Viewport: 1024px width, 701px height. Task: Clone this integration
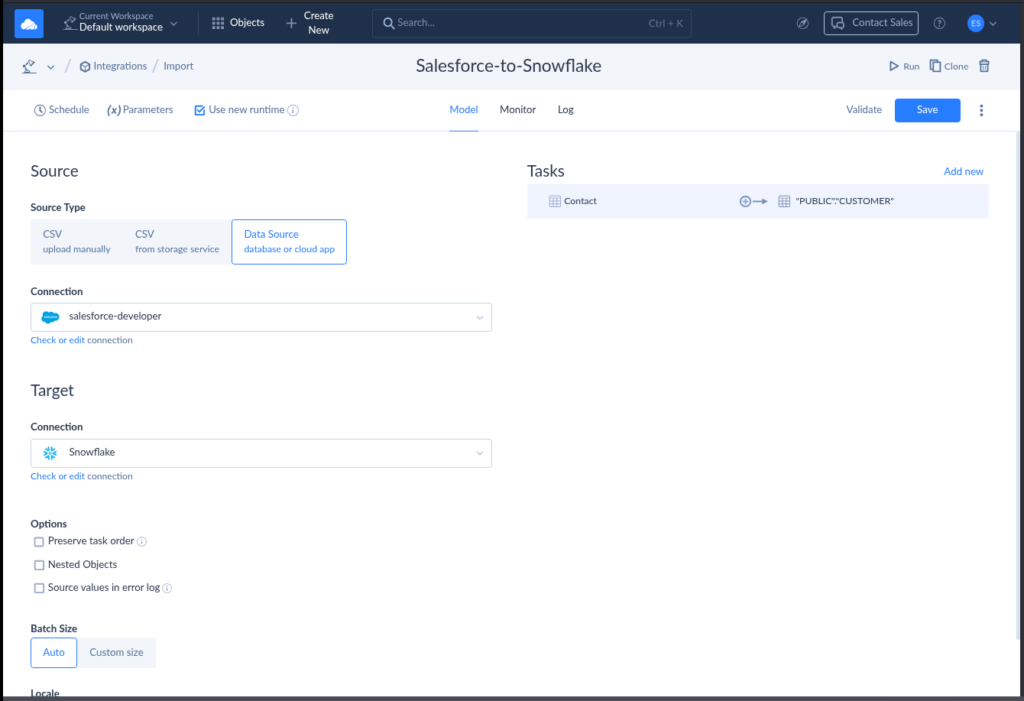point(949,66)
